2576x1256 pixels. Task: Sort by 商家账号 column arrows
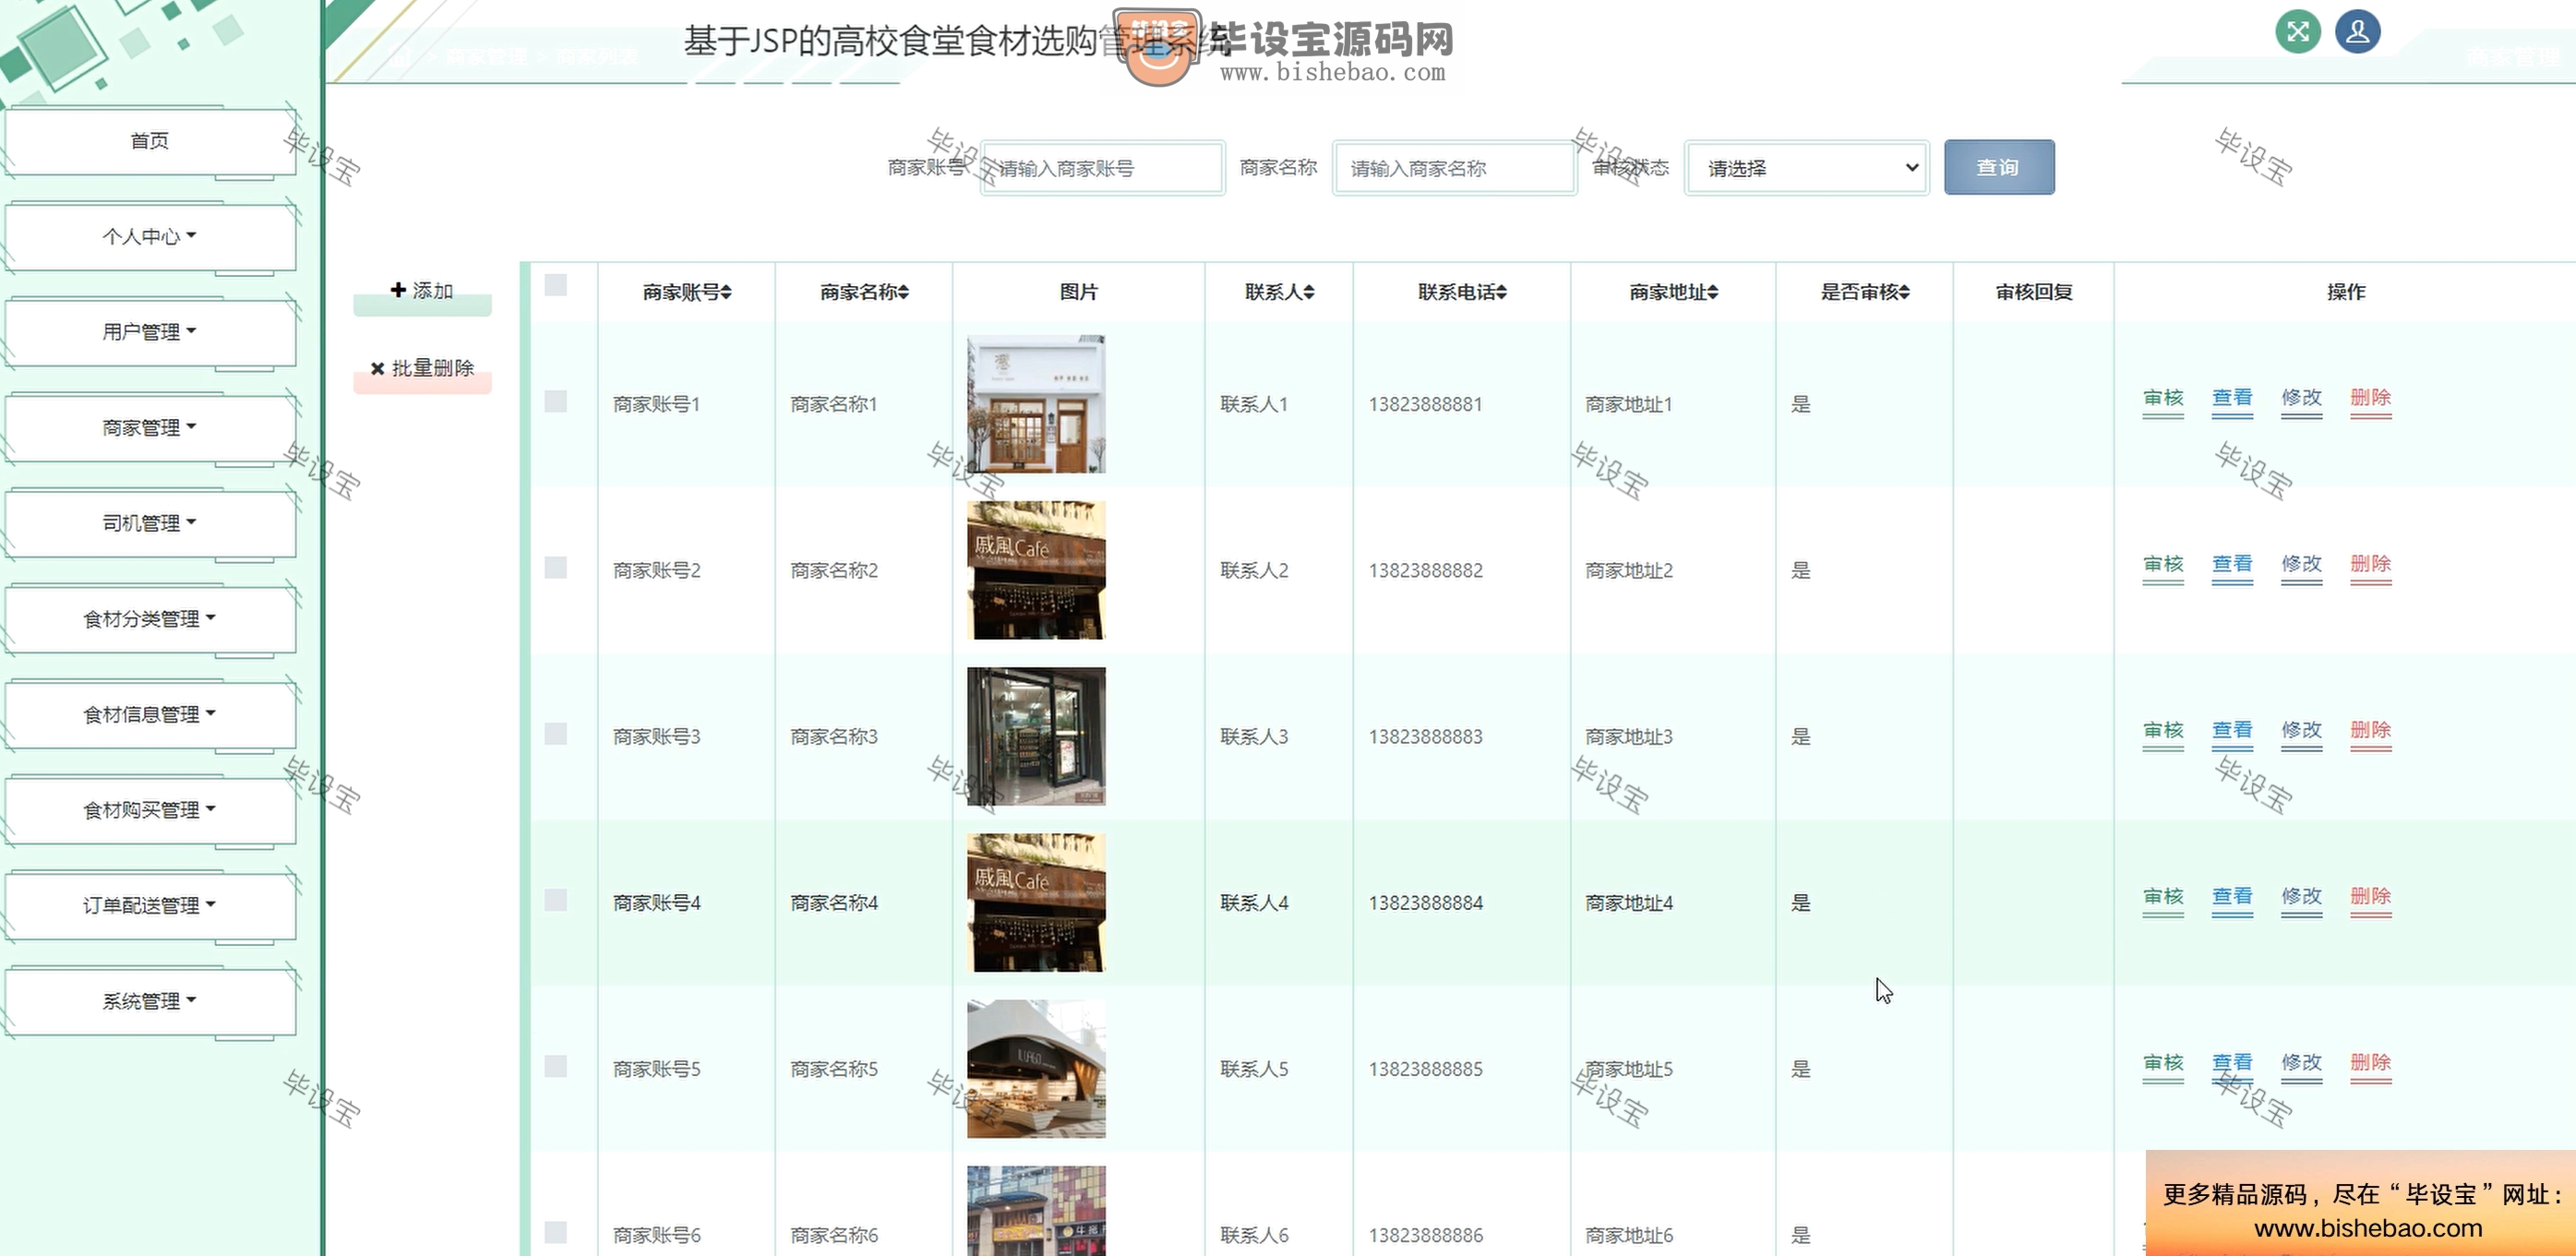726,292
